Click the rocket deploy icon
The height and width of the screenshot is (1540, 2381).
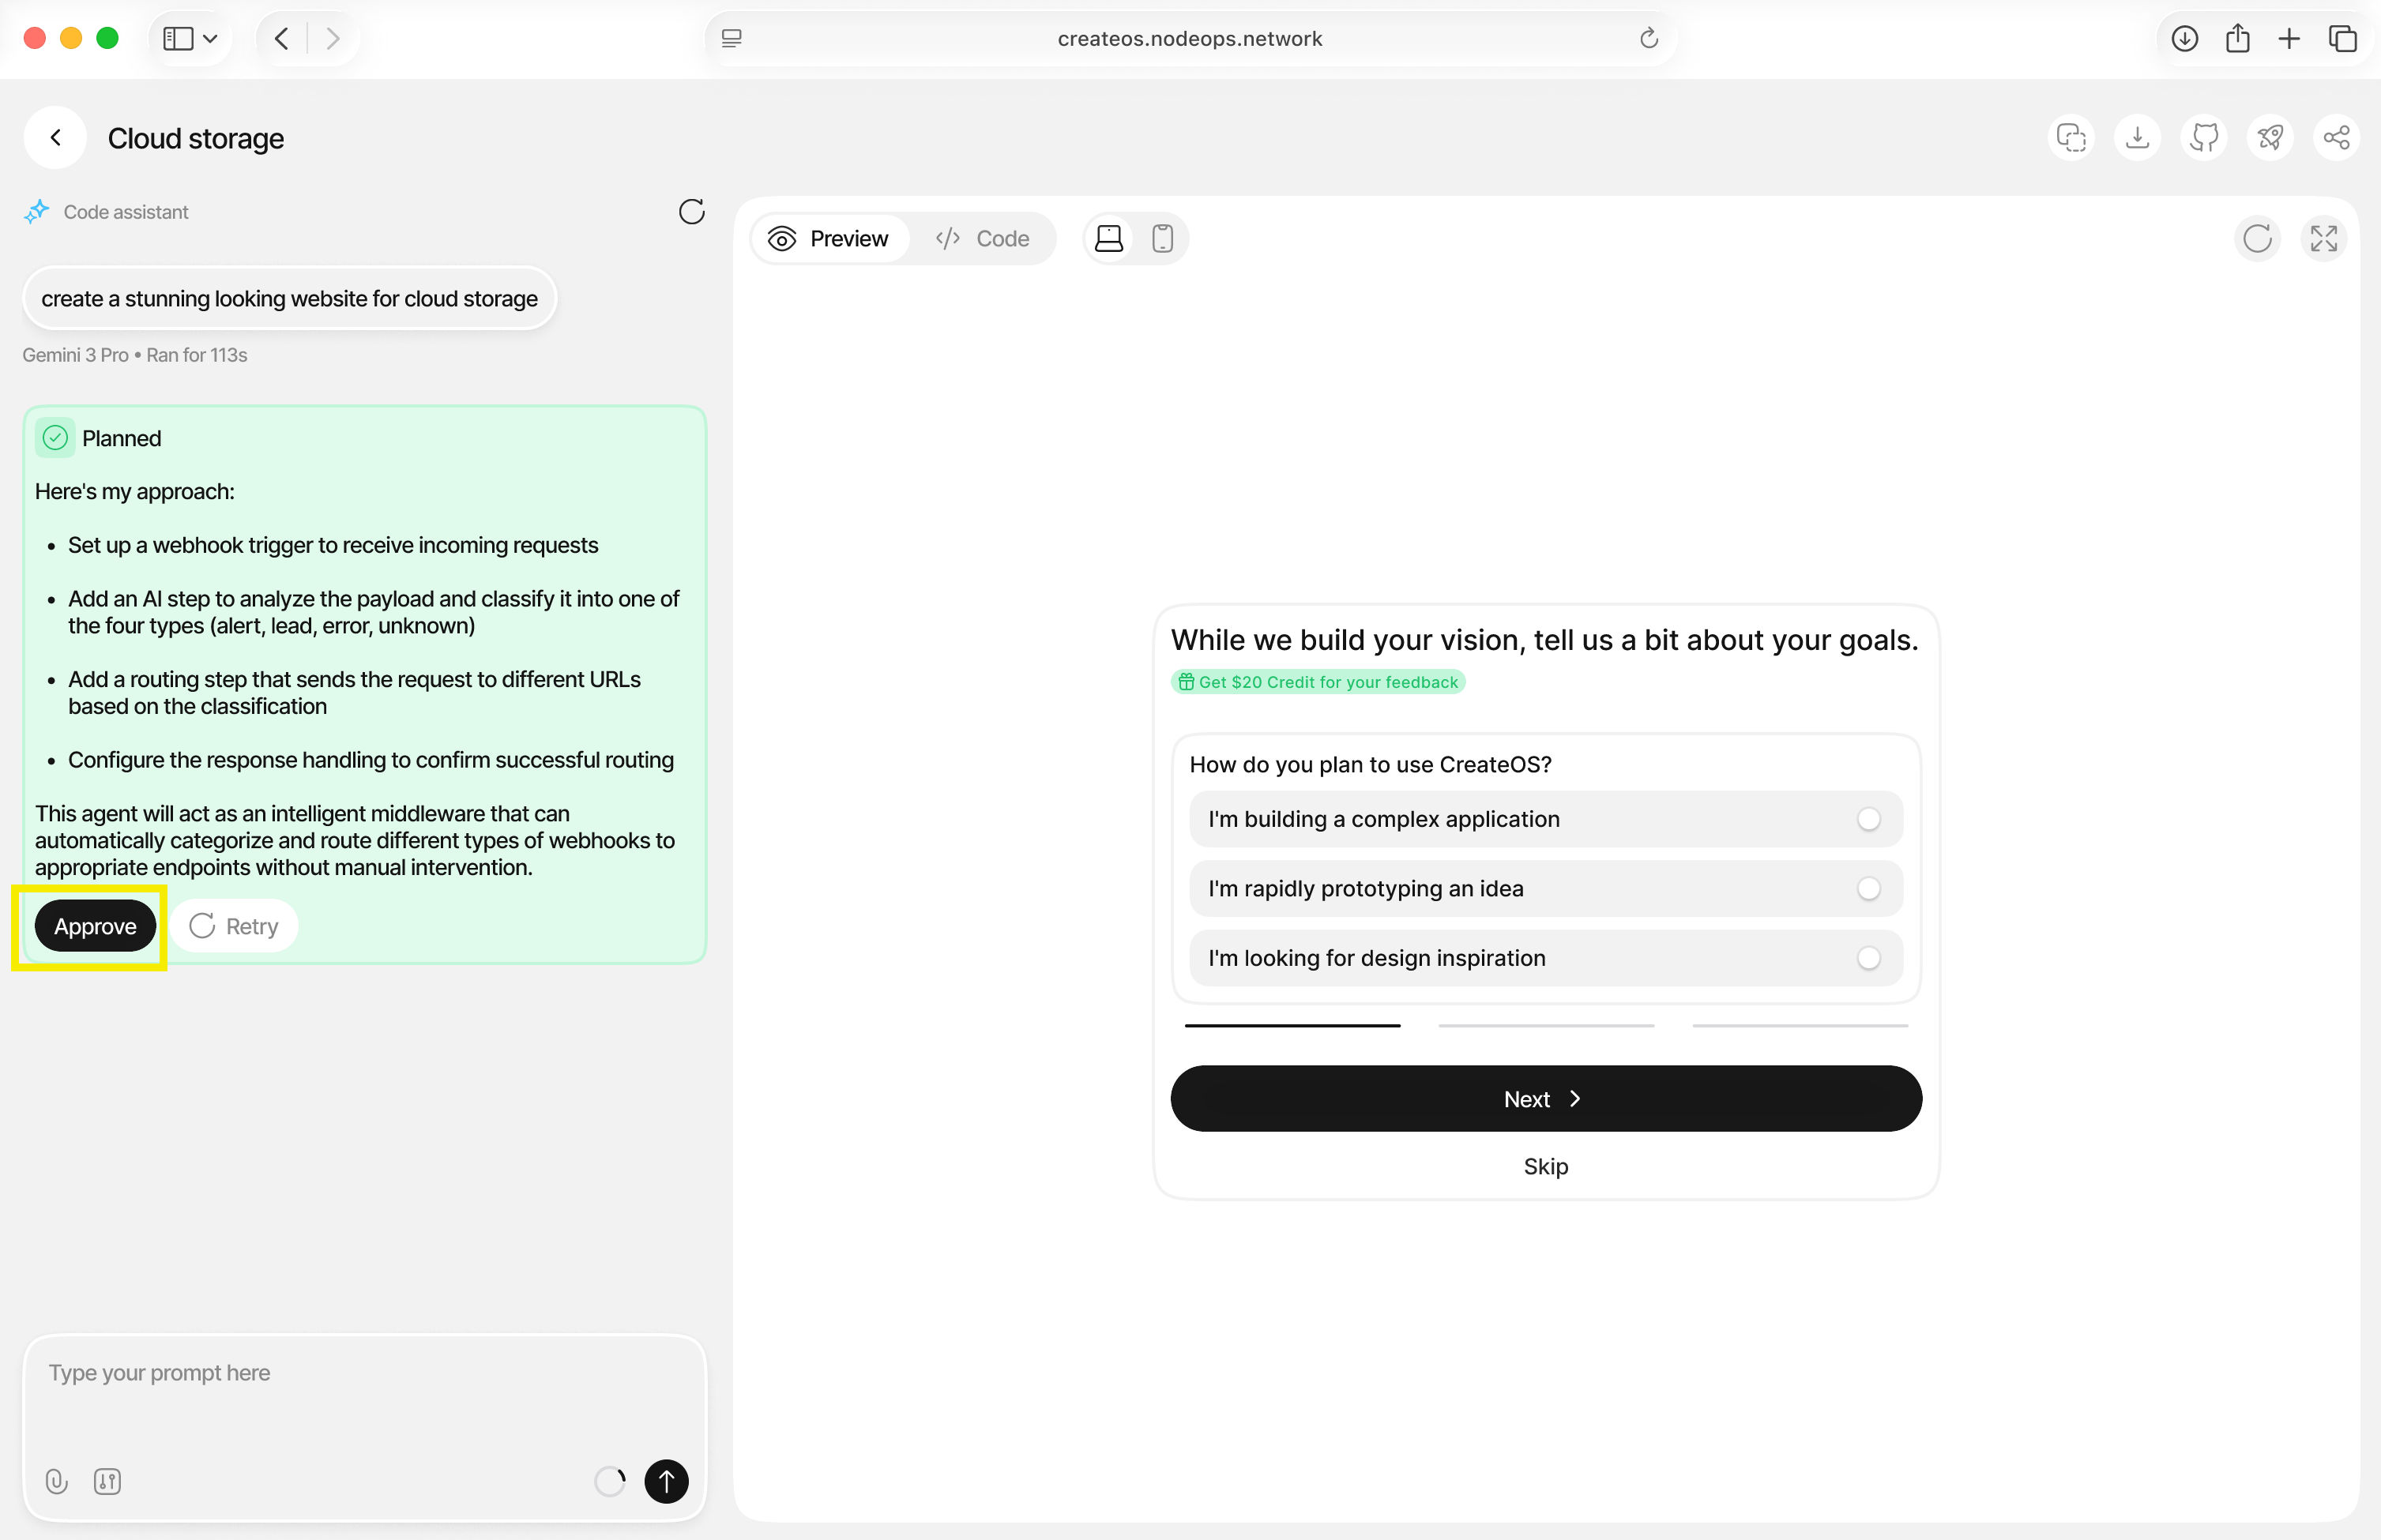click(x=2270, y=137)
